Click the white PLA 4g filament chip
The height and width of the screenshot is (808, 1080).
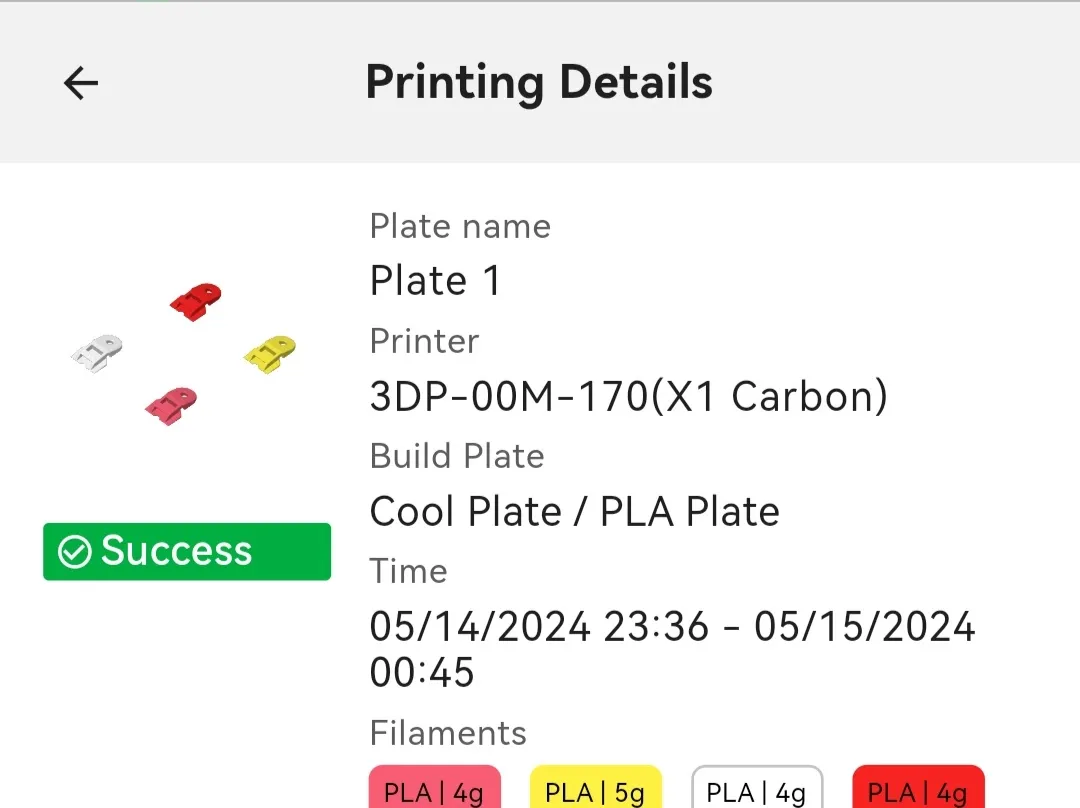point(757,787)
